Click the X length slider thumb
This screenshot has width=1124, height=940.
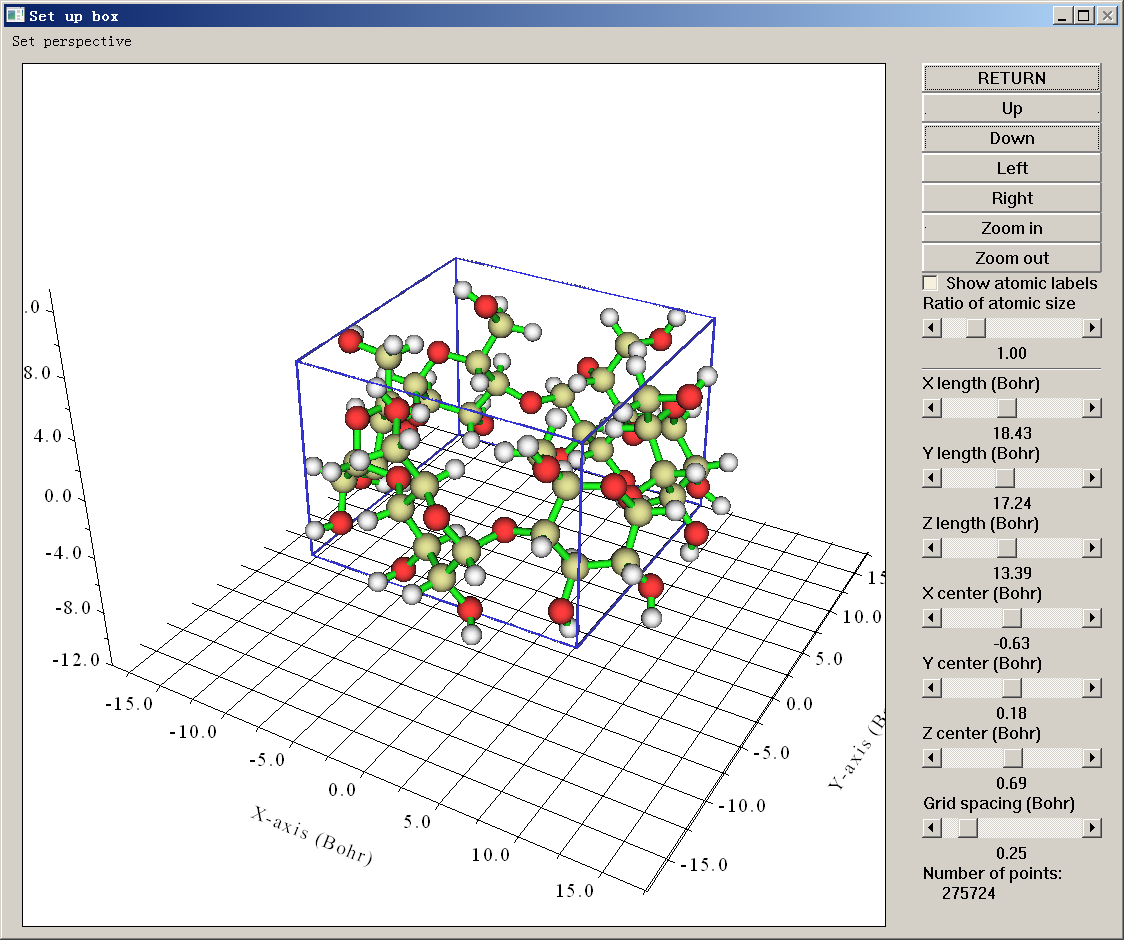pyautogui.click(x=1007, y=408)
